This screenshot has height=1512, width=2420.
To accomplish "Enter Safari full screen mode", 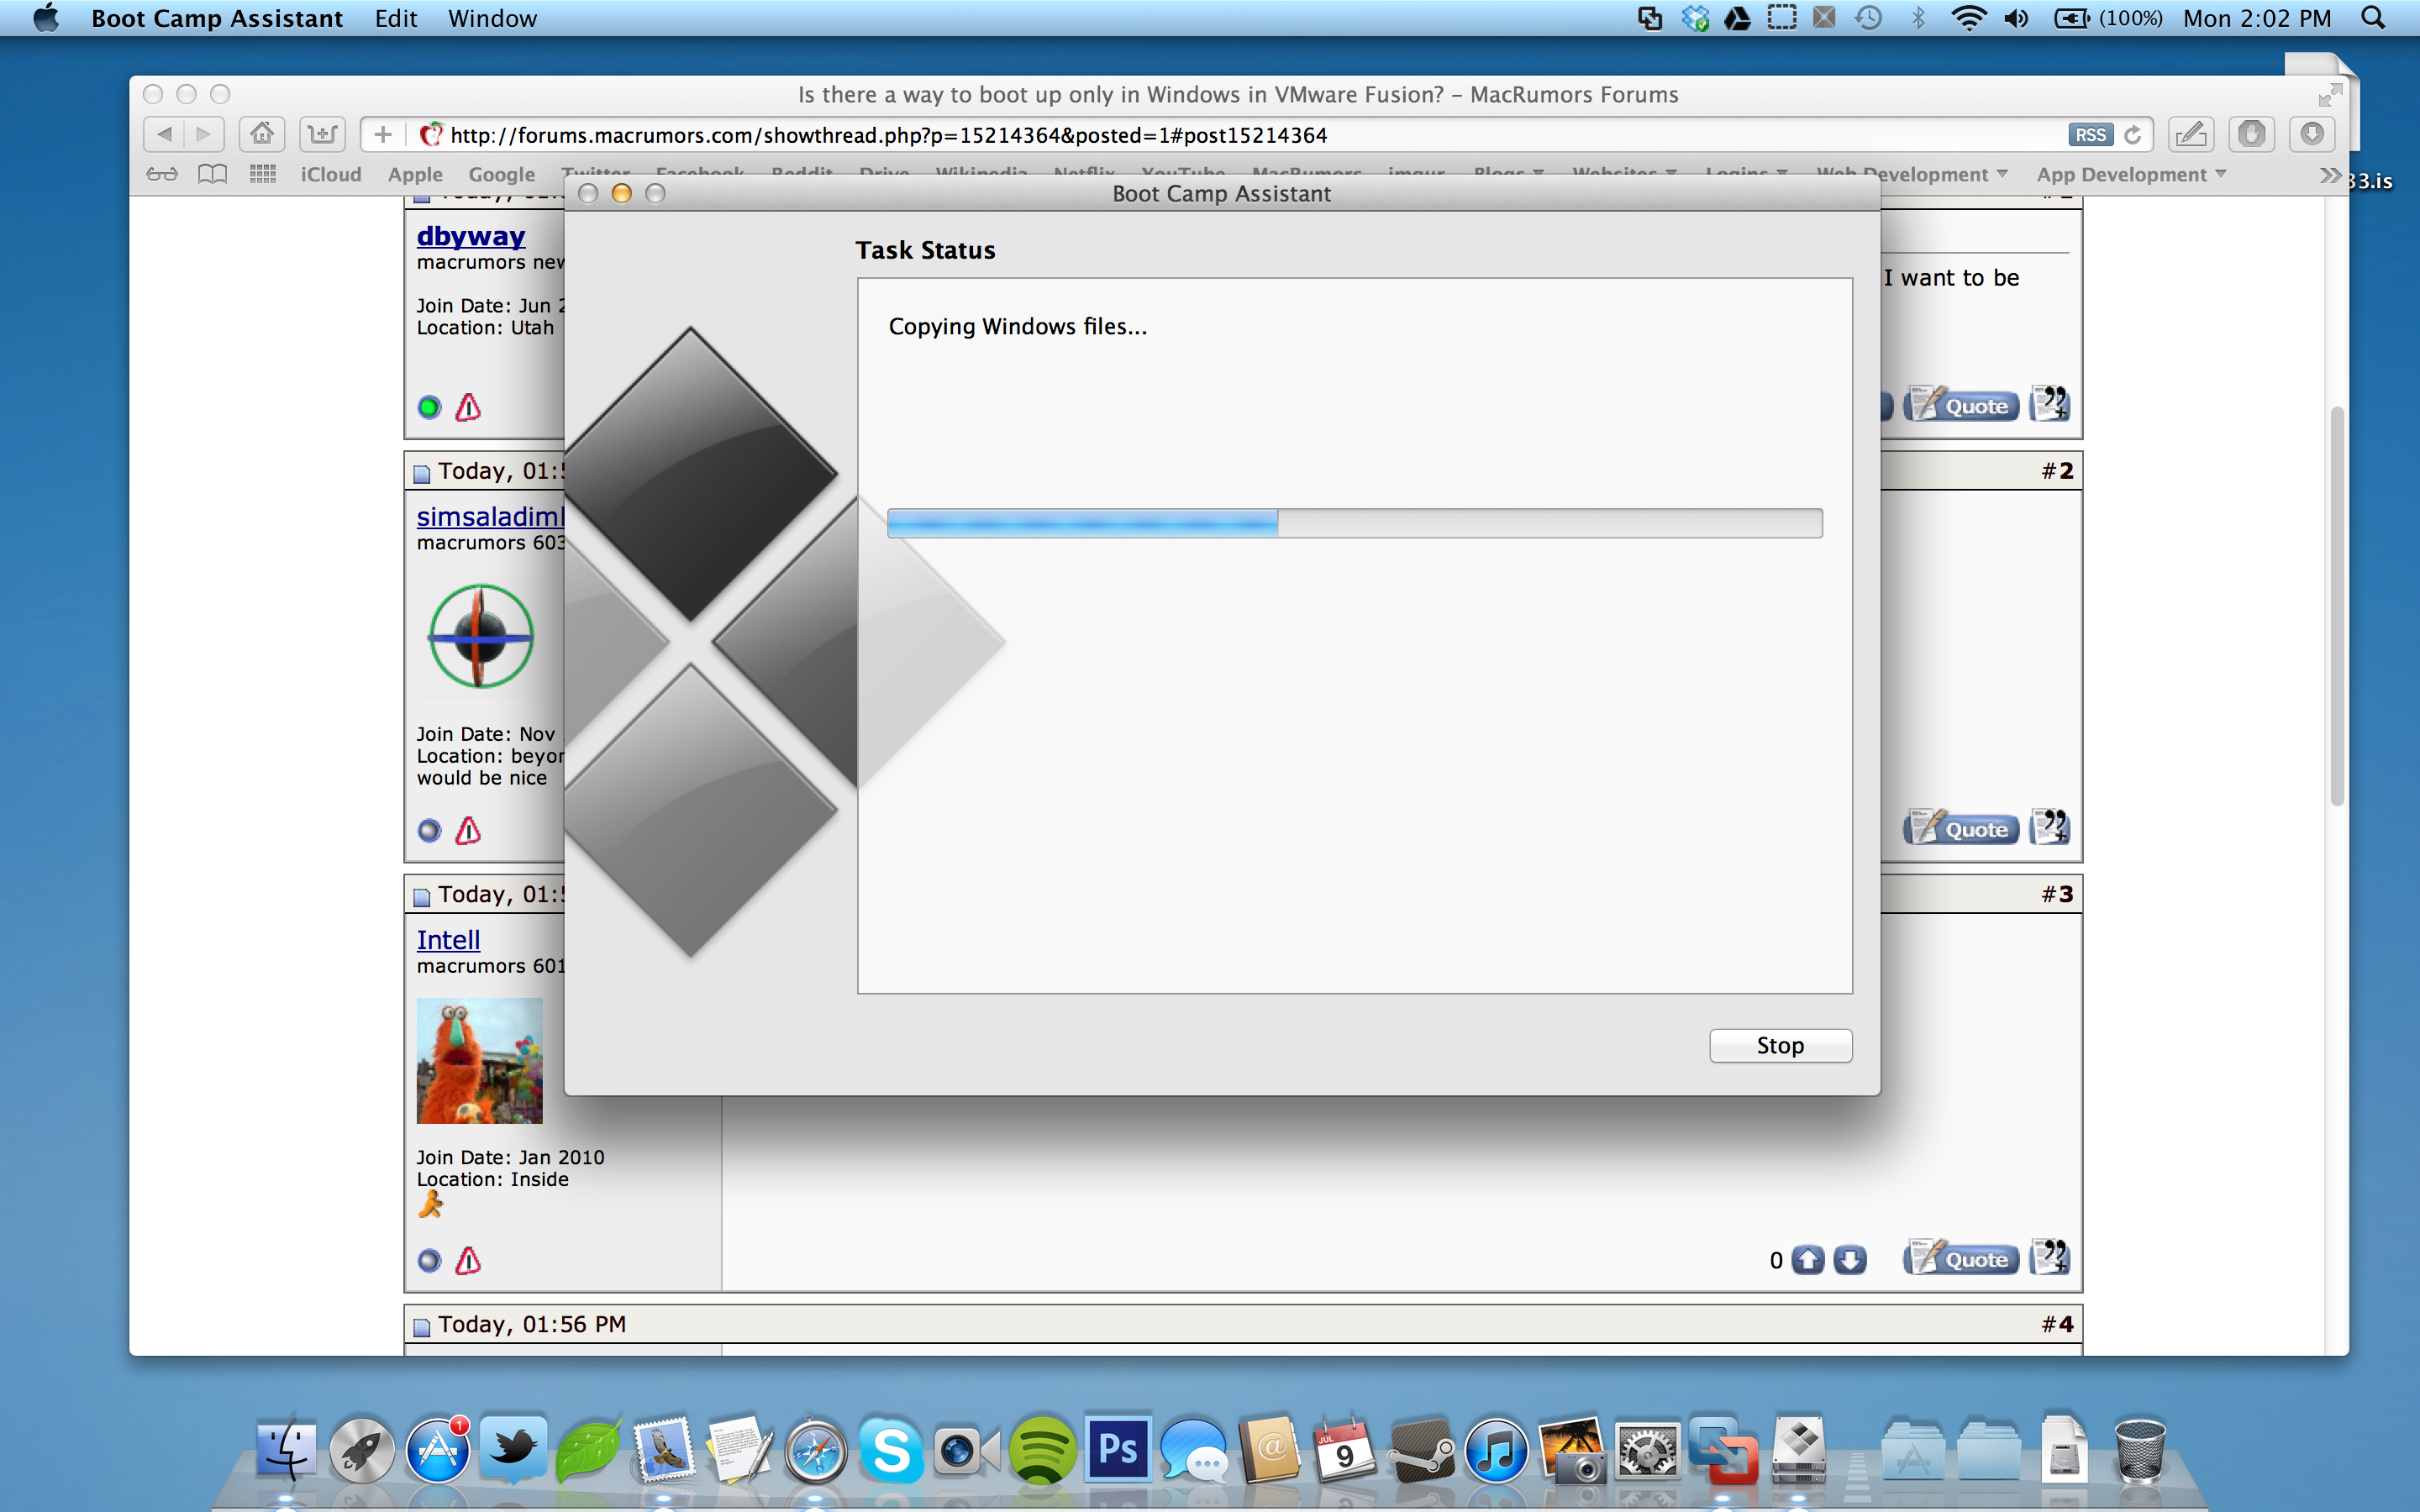I will click(x=2329, y=95).
